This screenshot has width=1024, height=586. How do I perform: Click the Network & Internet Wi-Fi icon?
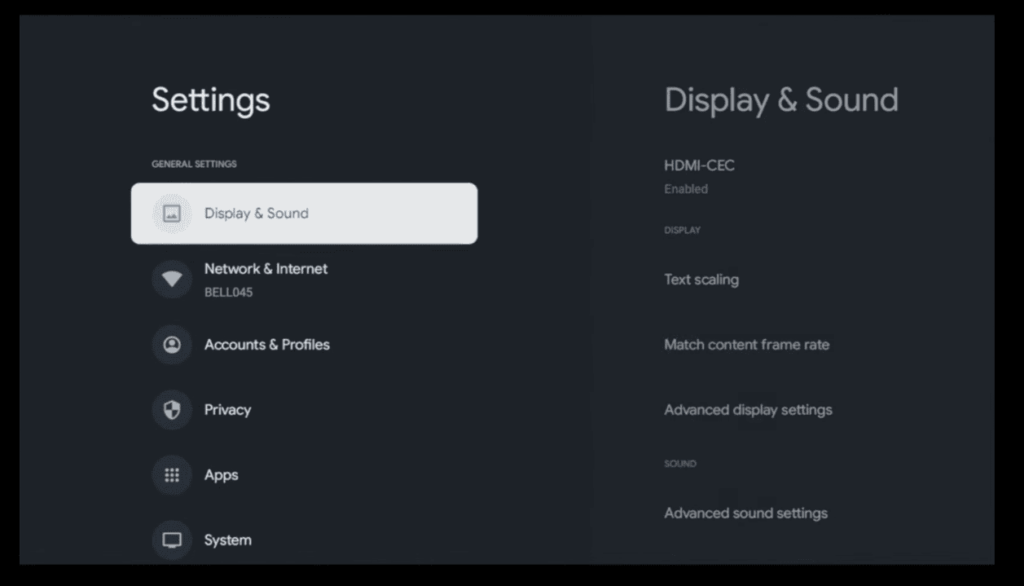(172, 279)
